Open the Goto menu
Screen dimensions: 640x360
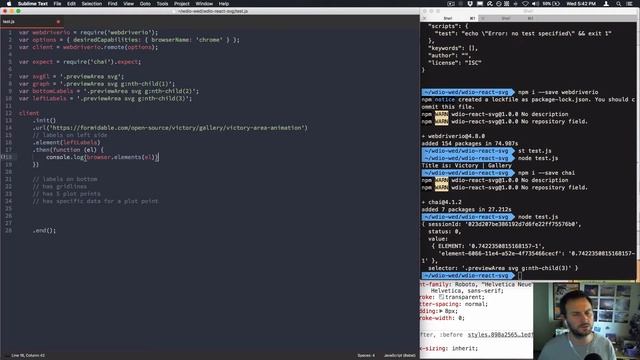click(145, 4)
